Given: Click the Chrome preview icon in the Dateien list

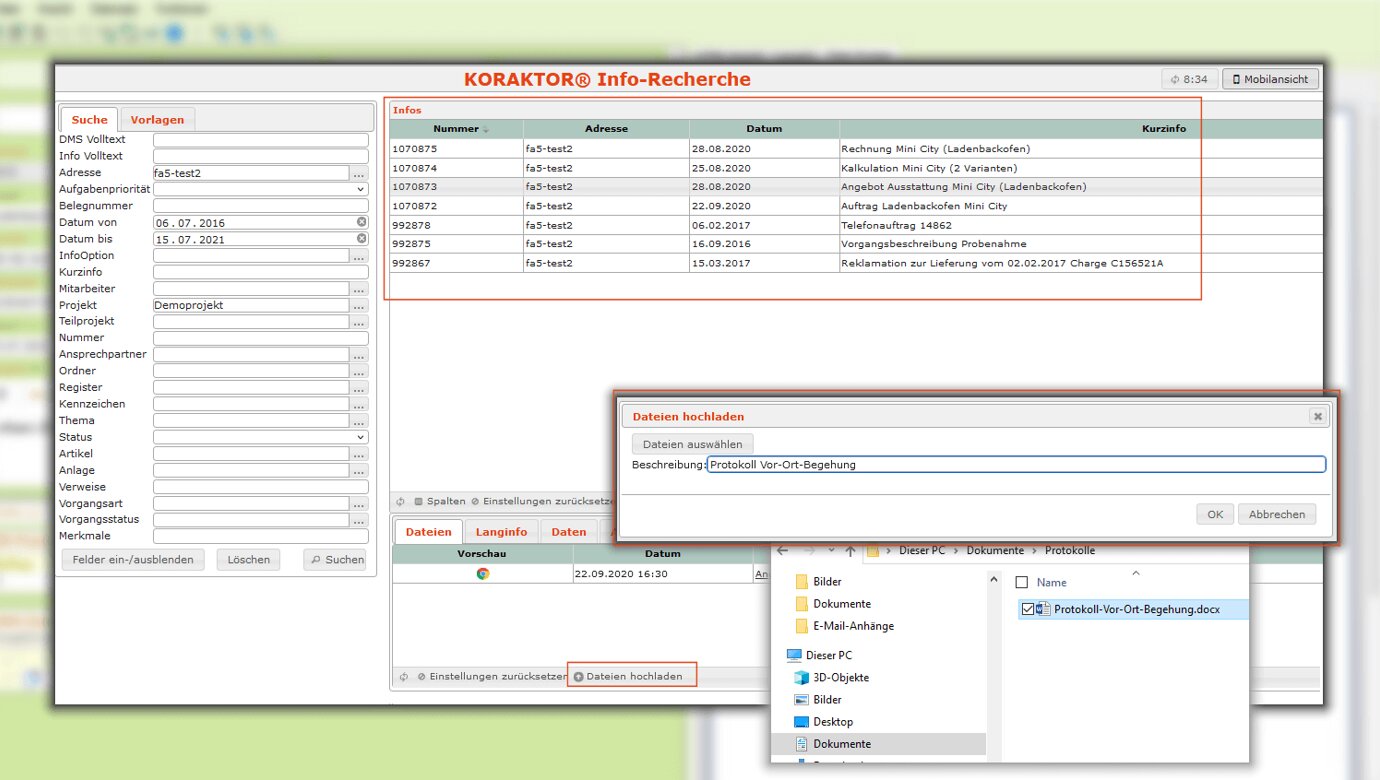Looking at the screenshot, I should [483, 574].
